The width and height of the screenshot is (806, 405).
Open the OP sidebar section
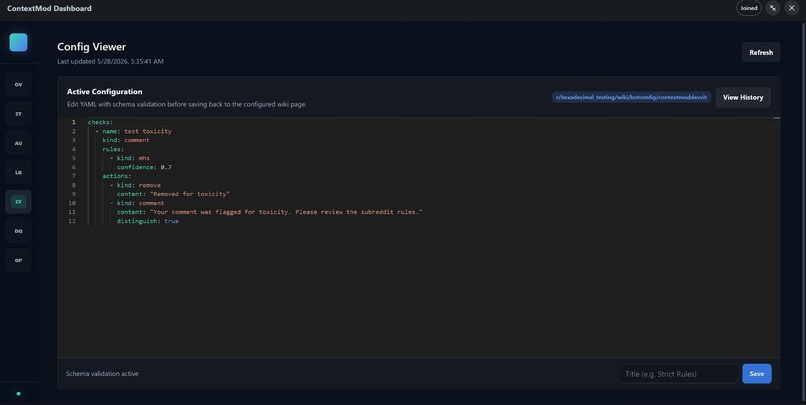click(19, 260)
